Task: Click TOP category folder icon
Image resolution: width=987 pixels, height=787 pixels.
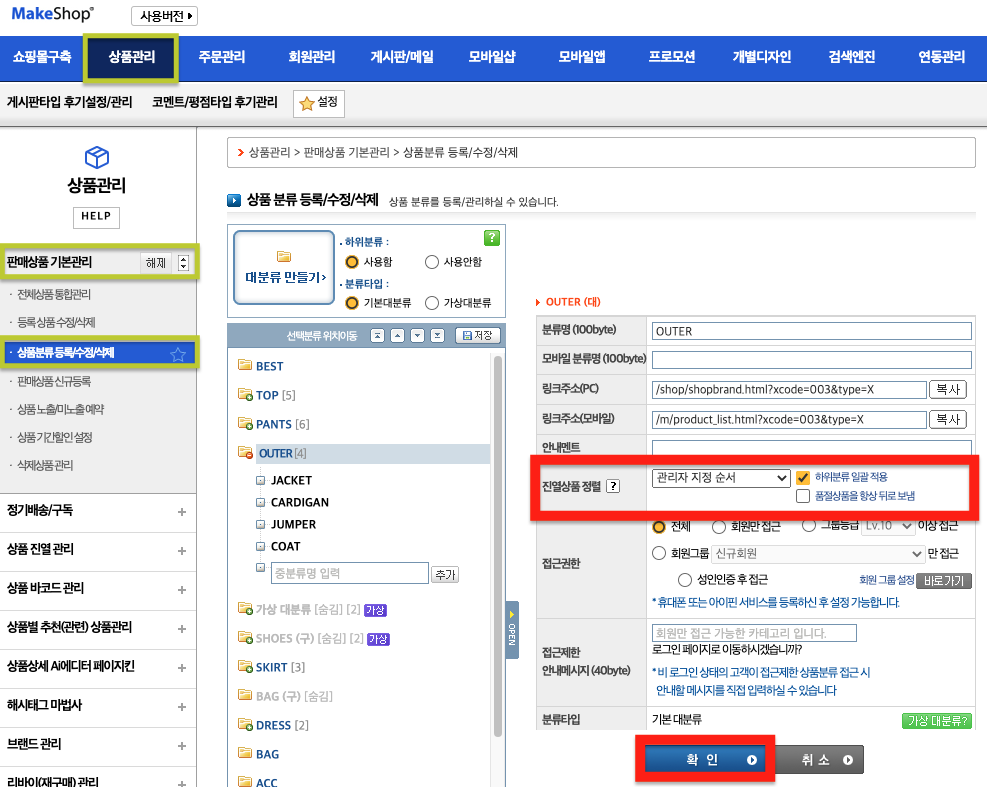Action: [245, 394]
